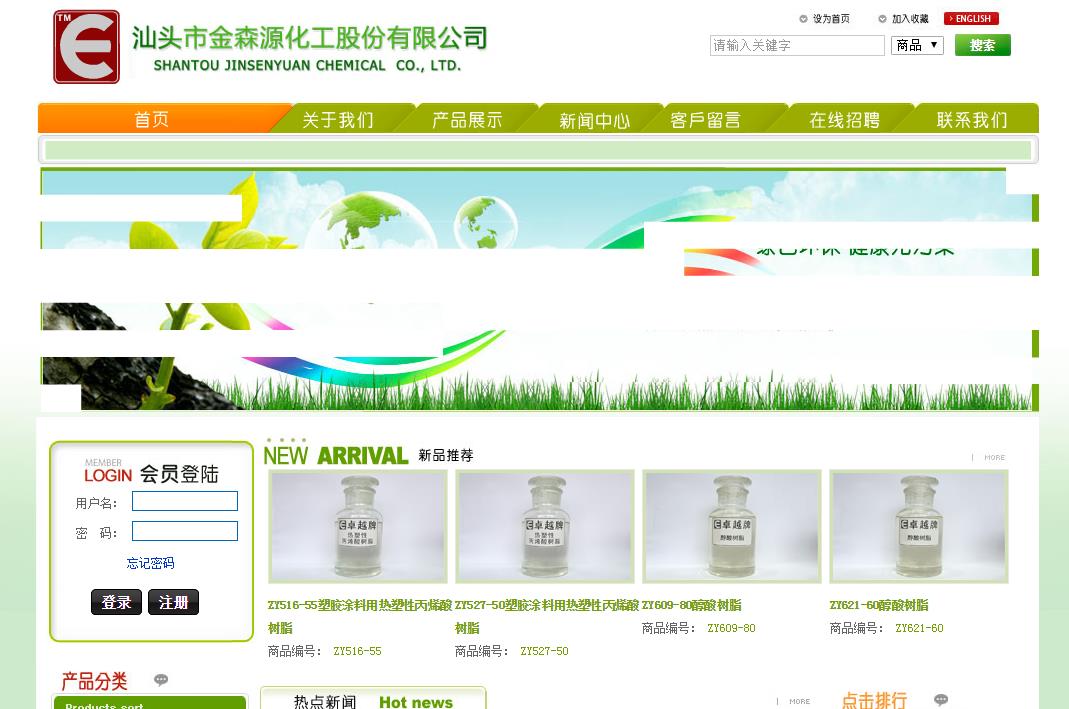Click the 设为首页 link
Screen dimensions: 1069x709
(831, 19)
